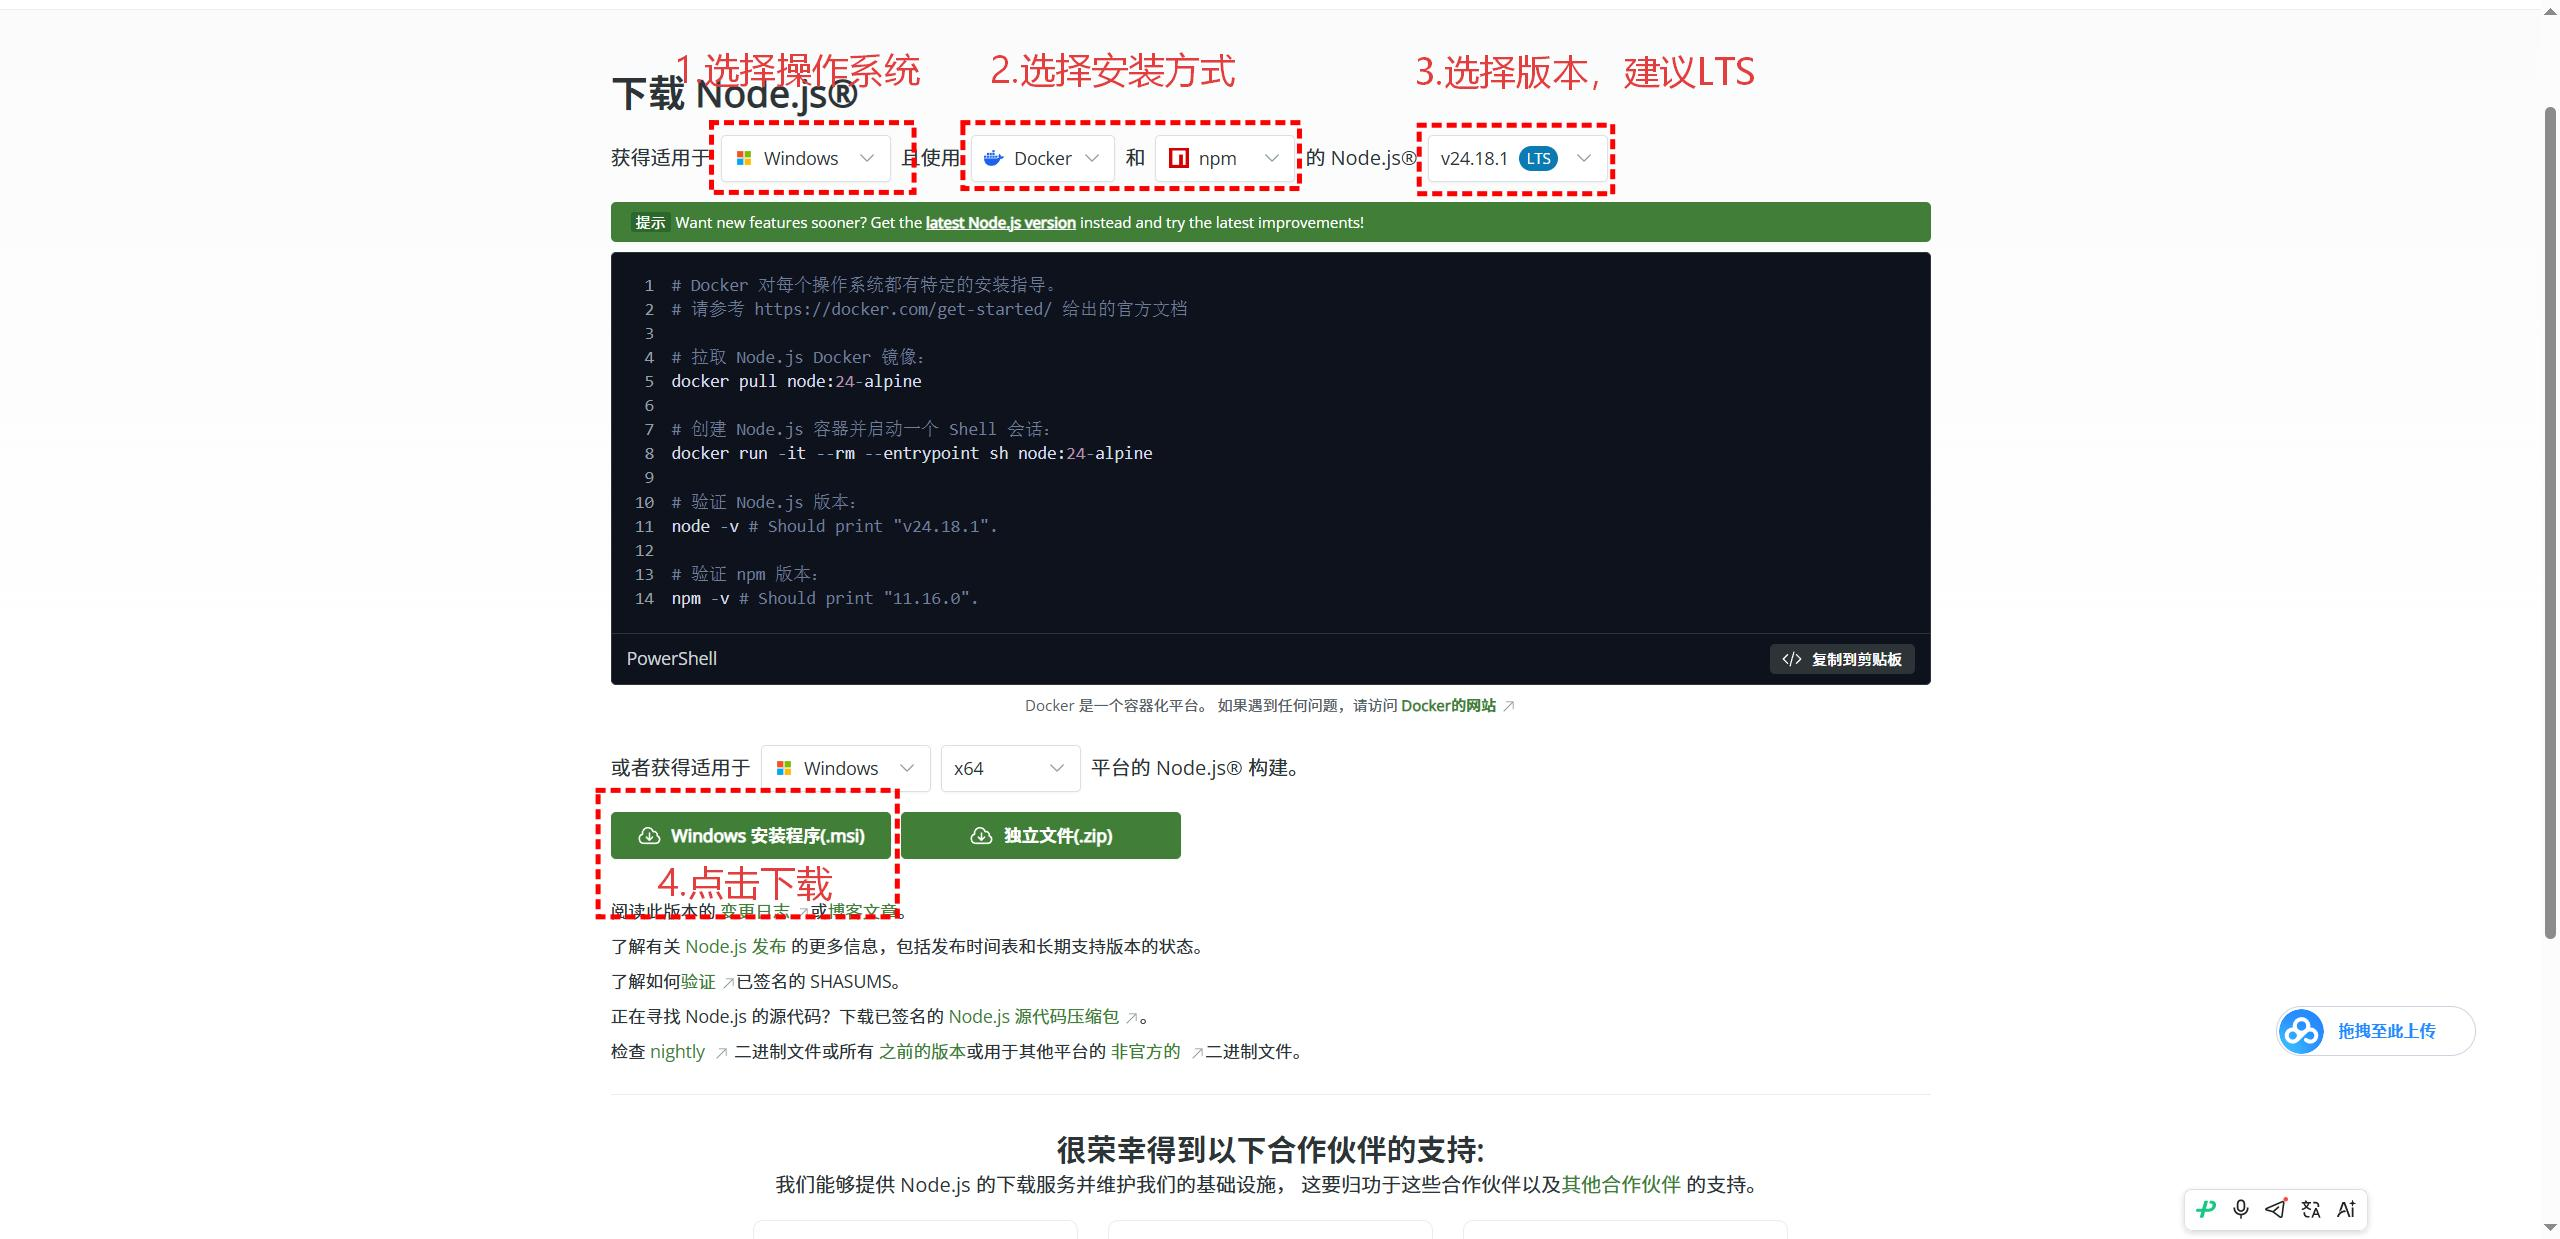This screenshot has width=2560, height=1239.
Task: Click the comment line with docker.com/get-started URL
Action: pyautogui.click(x=929, y=309)
